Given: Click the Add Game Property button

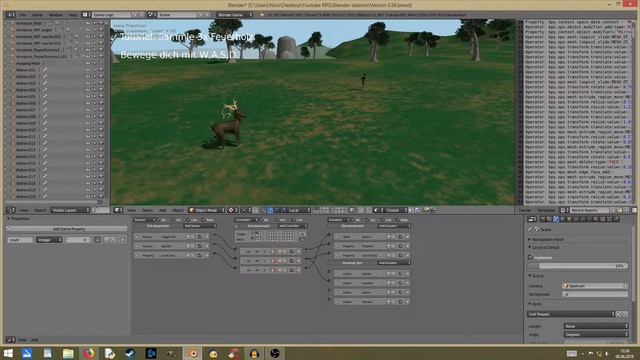Looking at the screenshot, I should pos(67,229).
